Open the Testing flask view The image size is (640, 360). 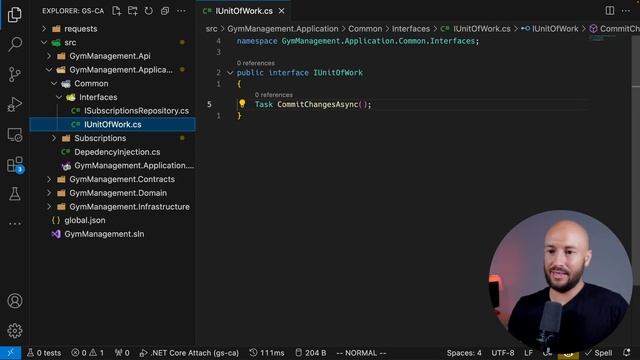coord(15,194)
